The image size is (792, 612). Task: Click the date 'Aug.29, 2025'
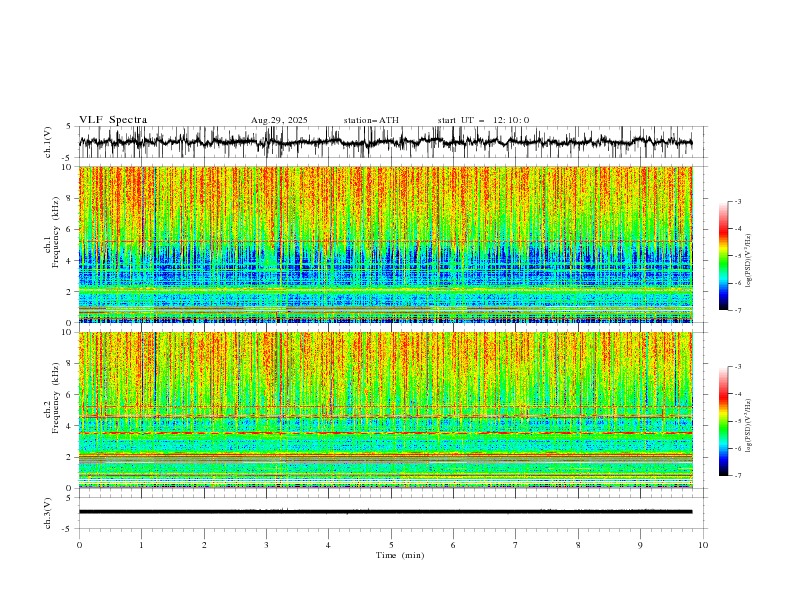coord(279,120)
